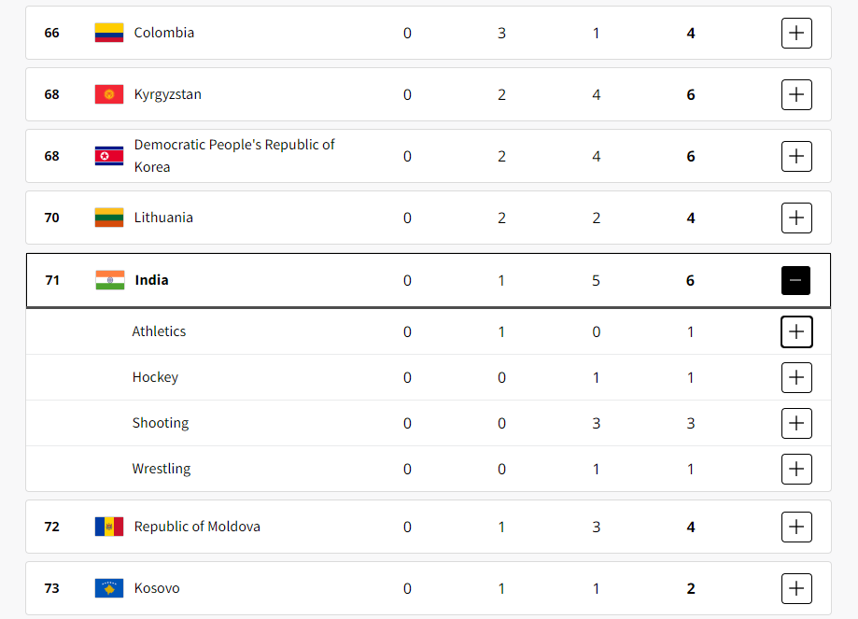Image resolution: width=858 pixels, height=619 pixels.
Task: Select the India country name
Action: (x=152, y=280)
